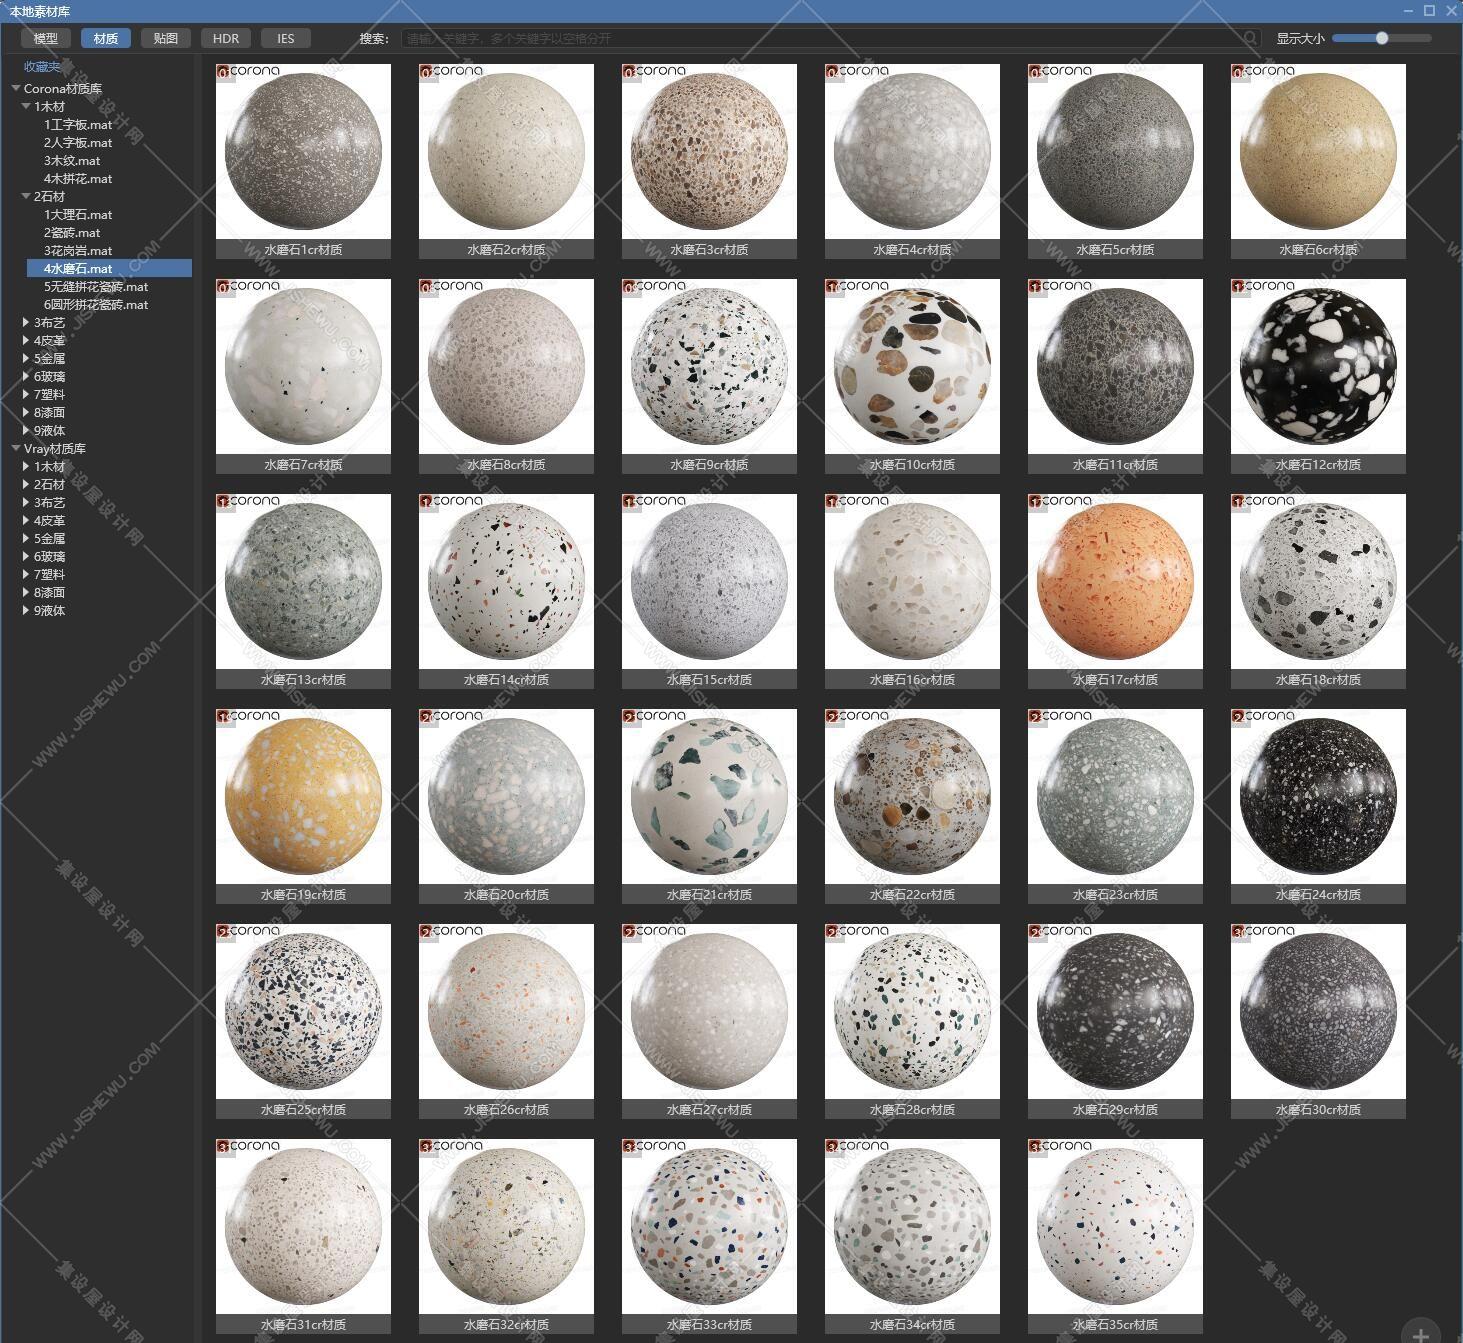1463x1343 pixels.
Task: Expand the Corona 5金属 folder
Action: click(x=26, y=359)
